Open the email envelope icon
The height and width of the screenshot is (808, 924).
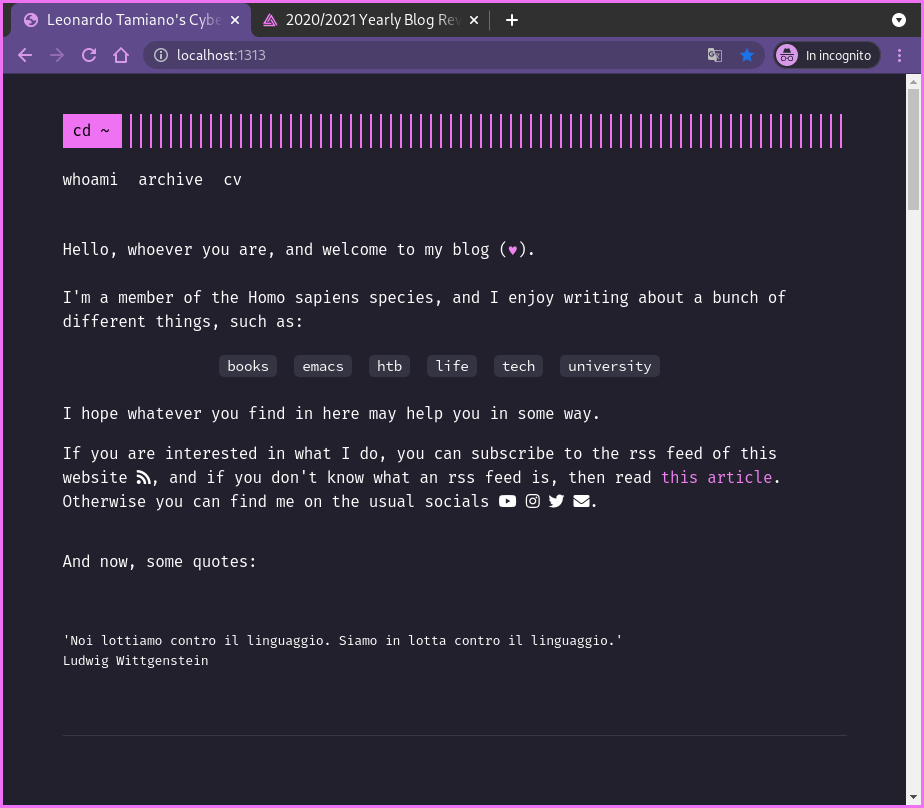tap(581, 501)
